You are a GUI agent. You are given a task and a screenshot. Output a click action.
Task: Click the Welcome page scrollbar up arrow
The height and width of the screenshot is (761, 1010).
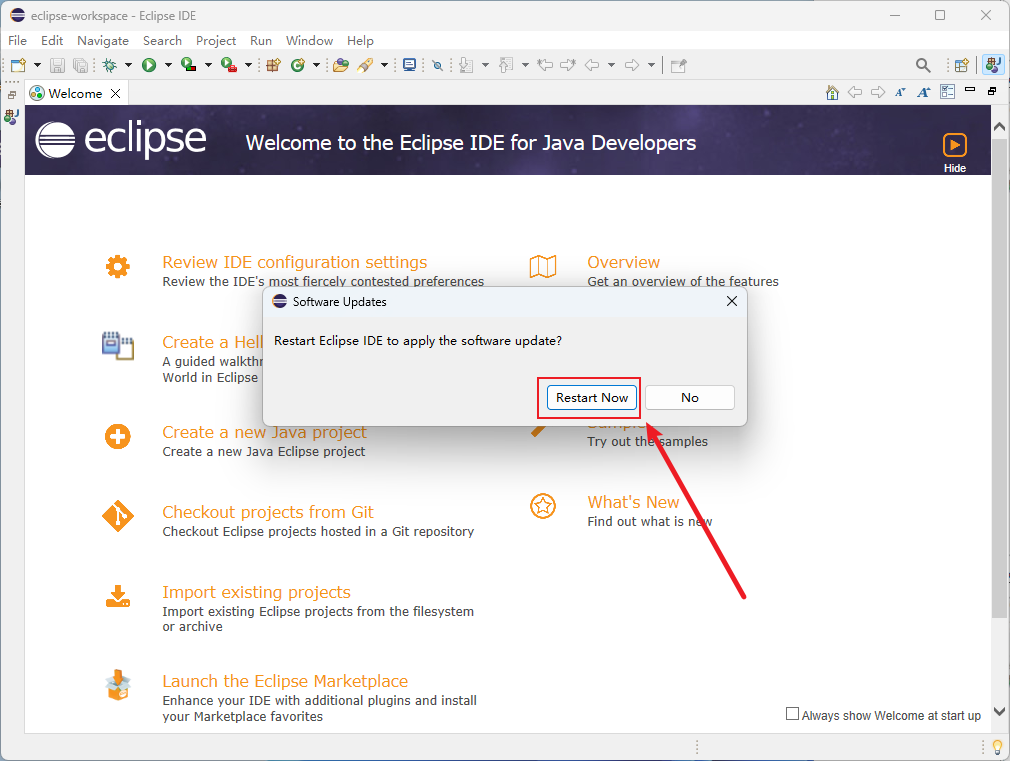tap(999, 126)
